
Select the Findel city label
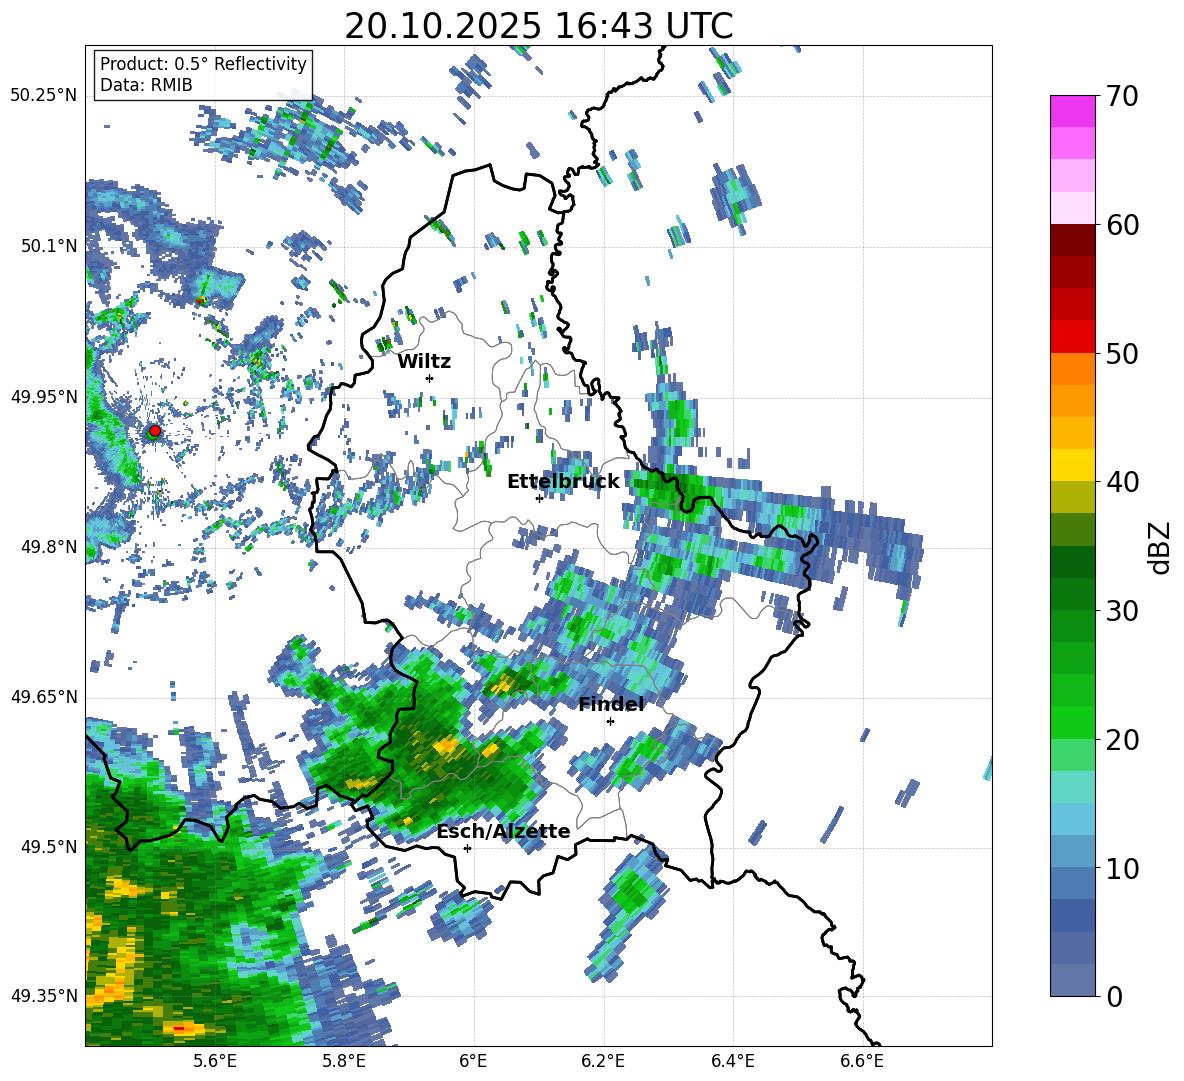pos(611,704)
